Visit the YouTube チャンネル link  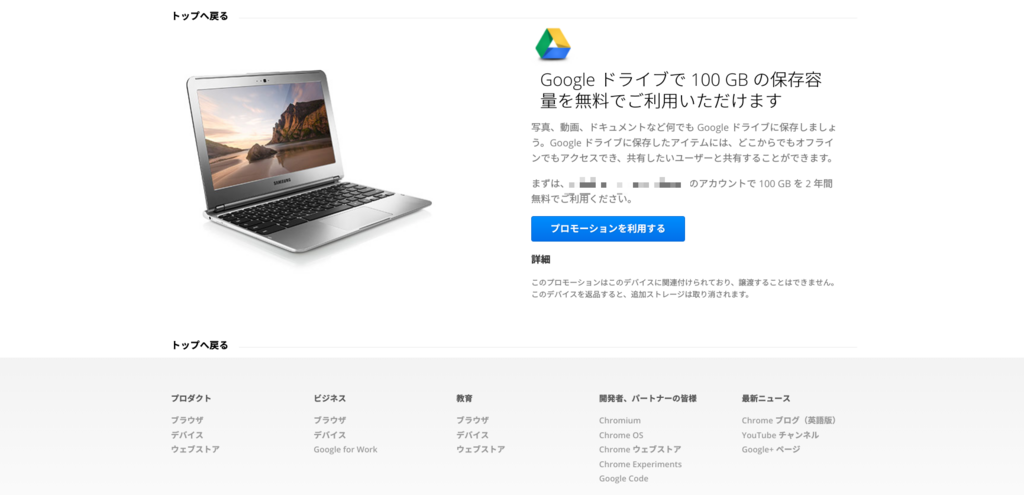(x=780, y=435)
